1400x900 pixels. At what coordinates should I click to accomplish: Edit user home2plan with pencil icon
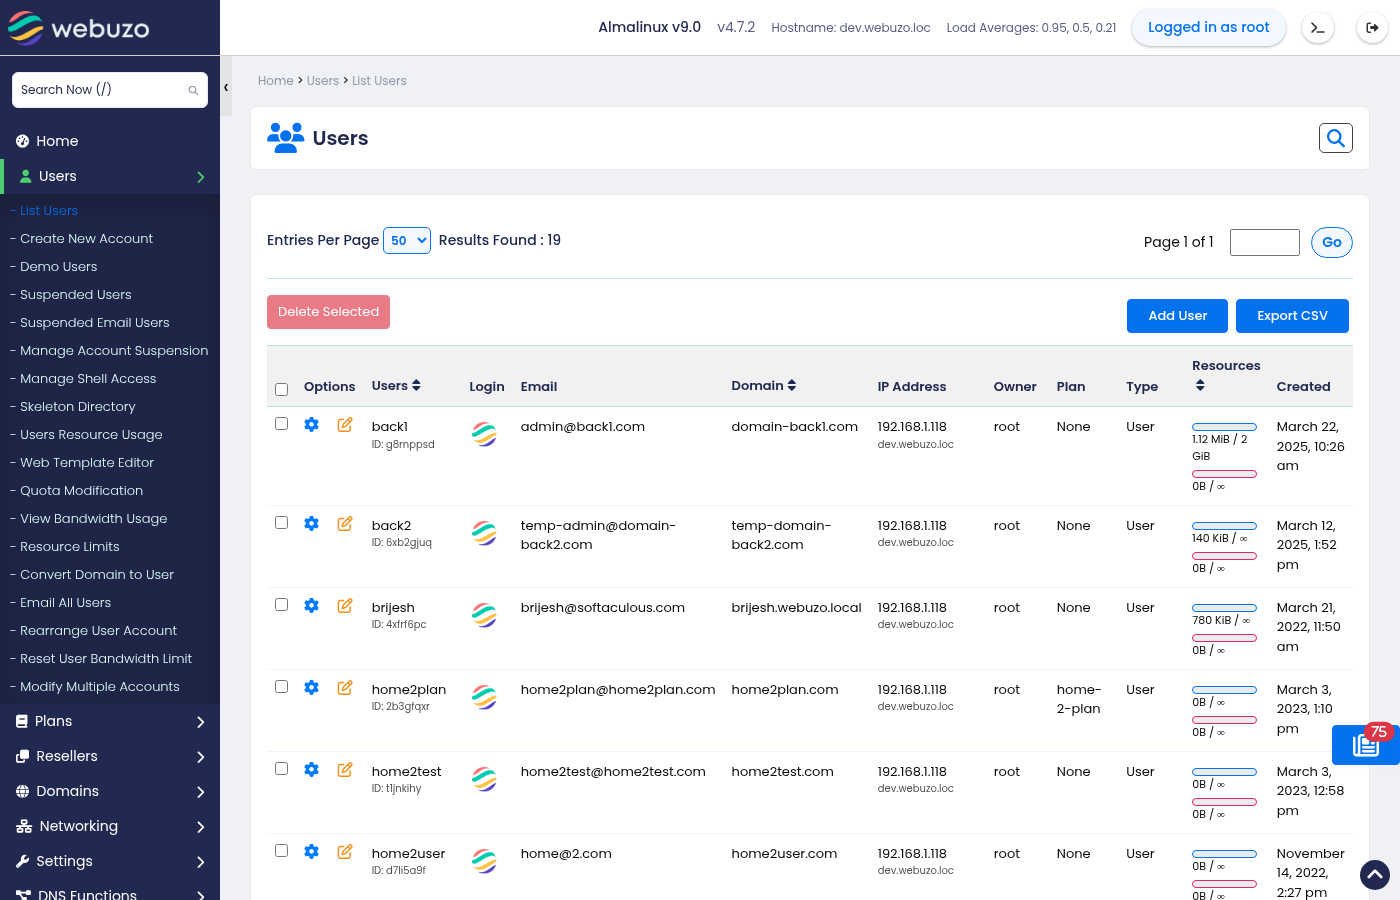pos(345,687)
